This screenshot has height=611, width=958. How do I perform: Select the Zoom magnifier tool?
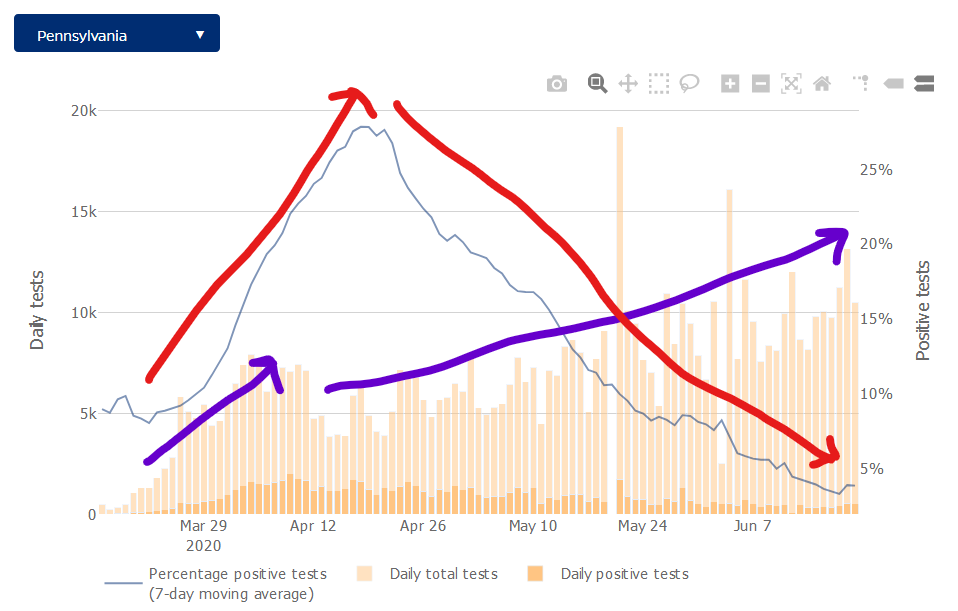tap(597, 84)
